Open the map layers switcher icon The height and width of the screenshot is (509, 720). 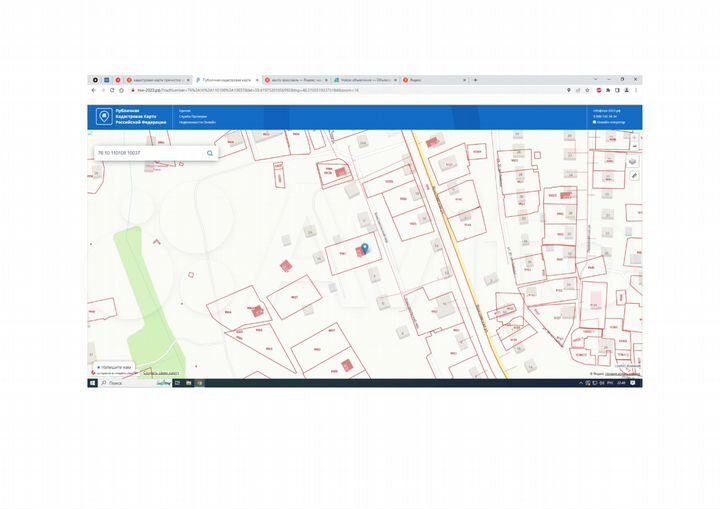click(x=632, y=161)
